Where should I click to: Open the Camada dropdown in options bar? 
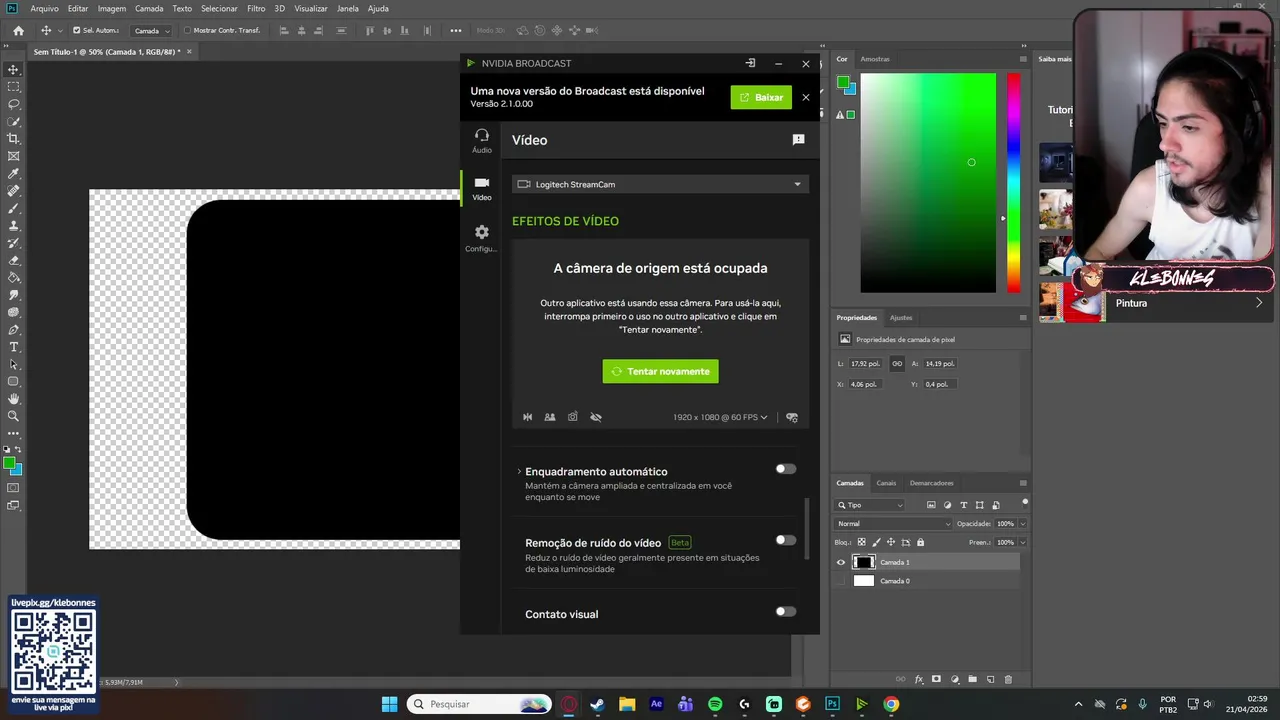151,30
